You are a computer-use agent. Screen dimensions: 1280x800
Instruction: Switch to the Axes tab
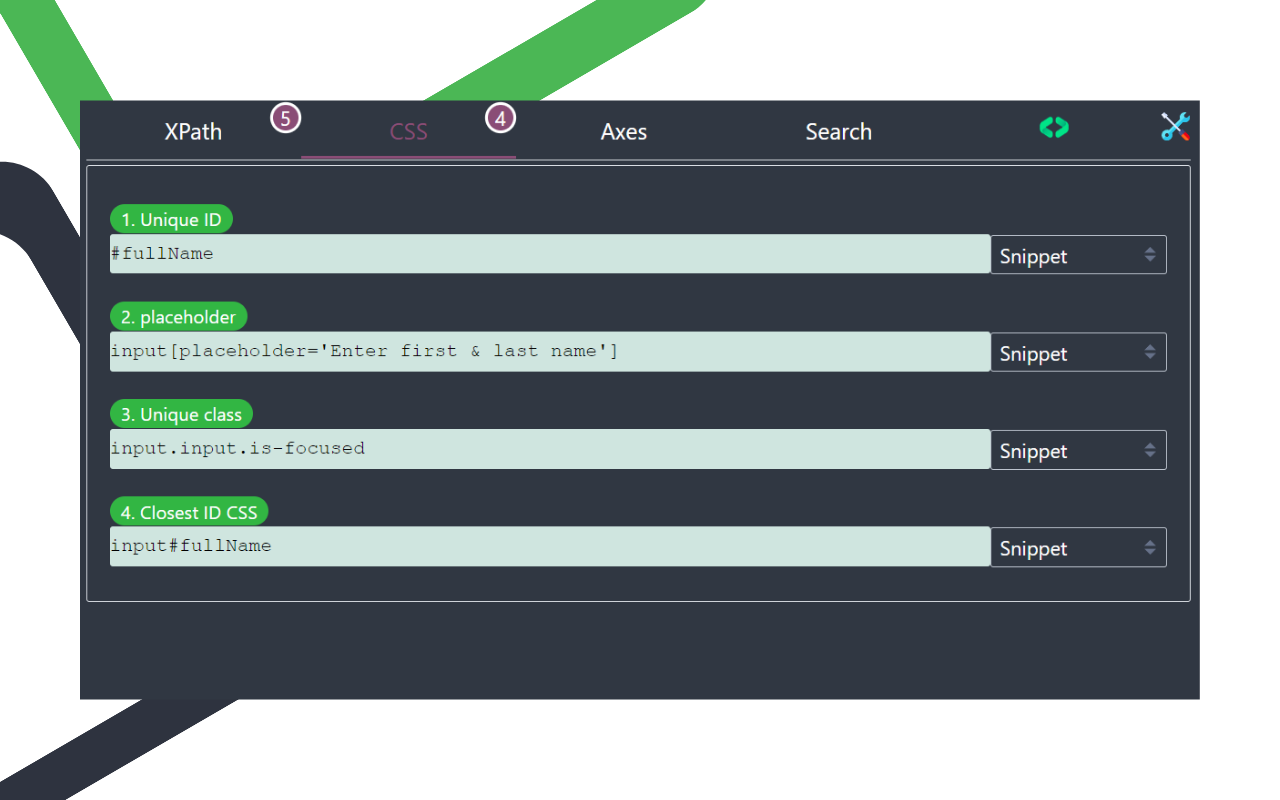[x=624, y=131]
